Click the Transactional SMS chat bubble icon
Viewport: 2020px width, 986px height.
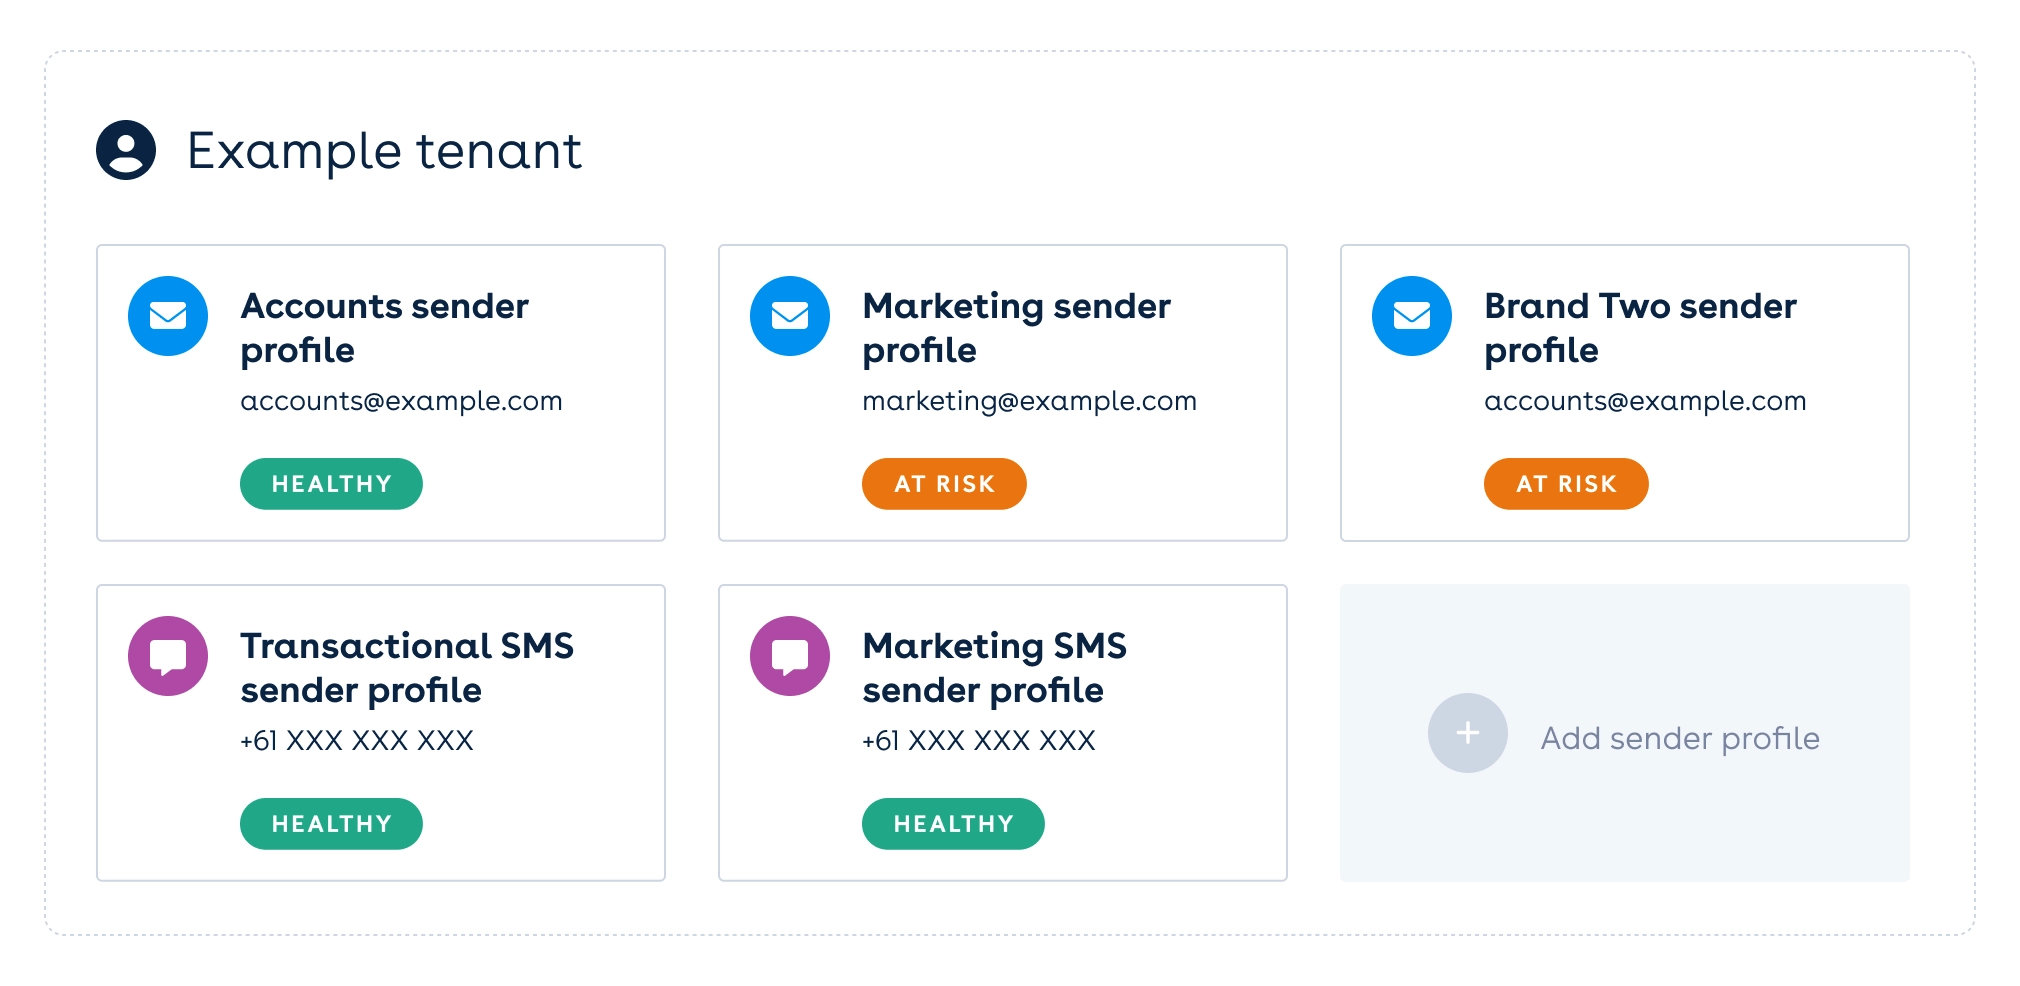point(168,656)
